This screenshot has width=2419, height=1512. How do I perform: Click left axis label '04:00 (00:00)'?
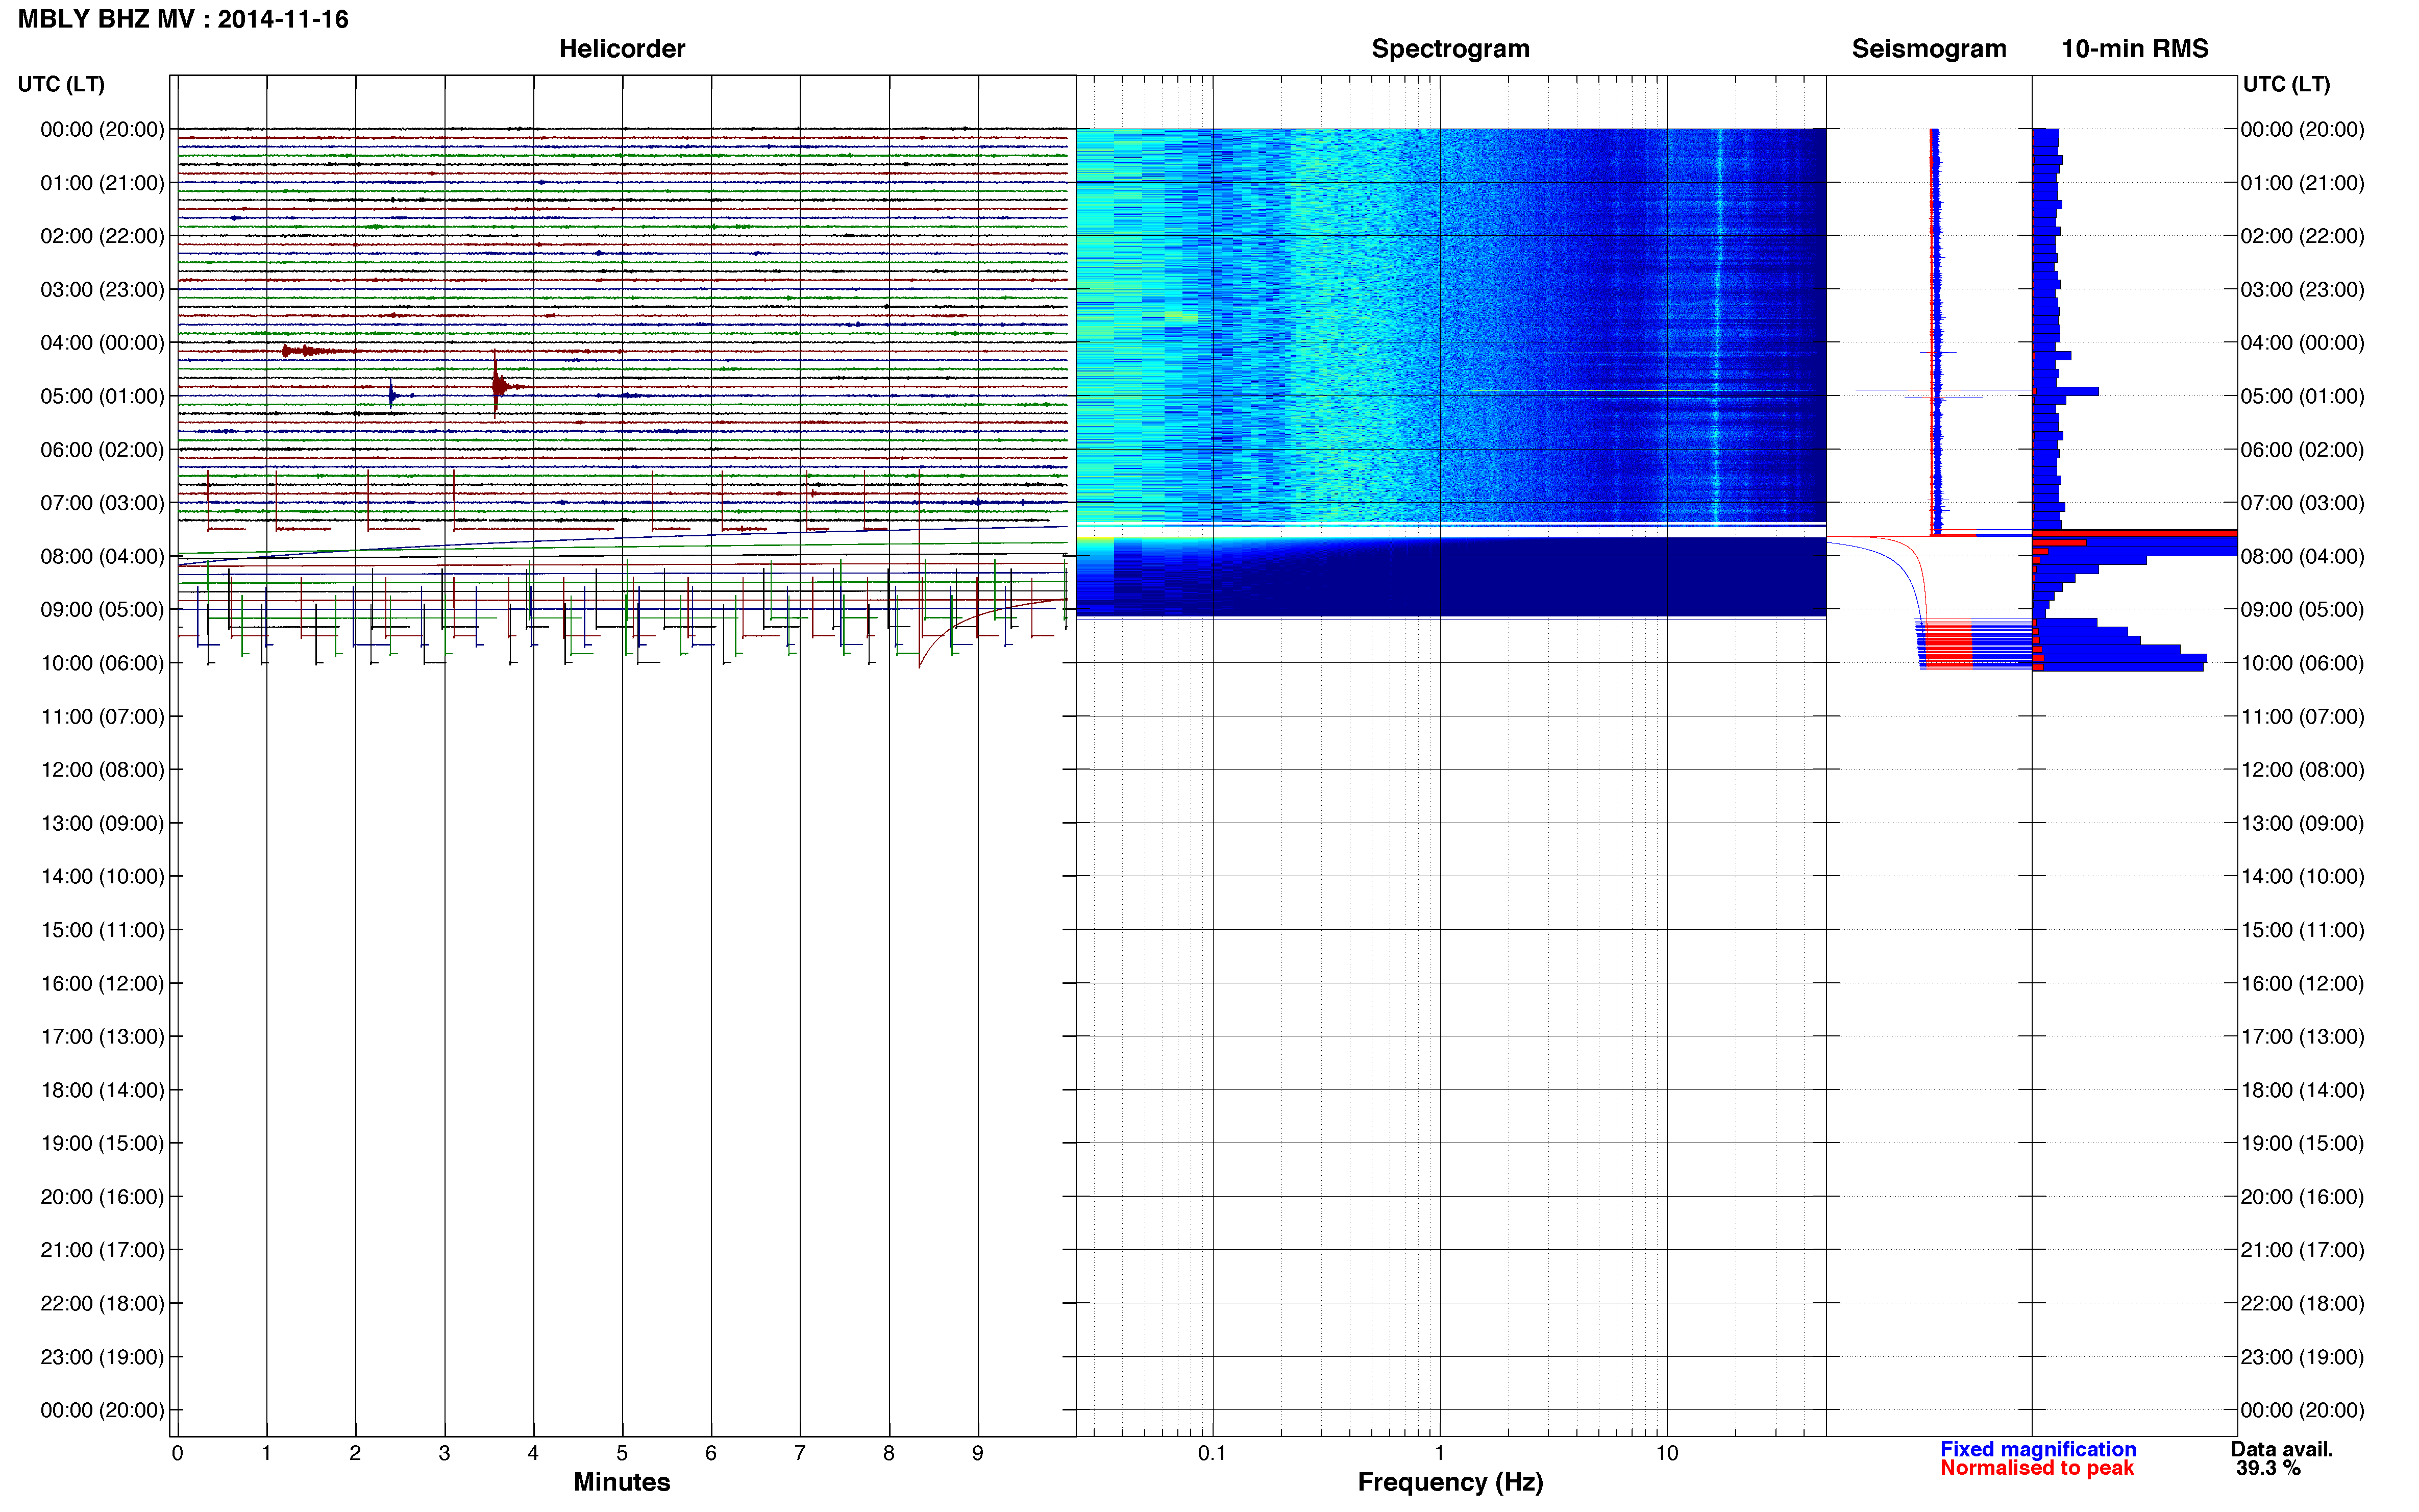pyautogui.click(x=102, y=342)
